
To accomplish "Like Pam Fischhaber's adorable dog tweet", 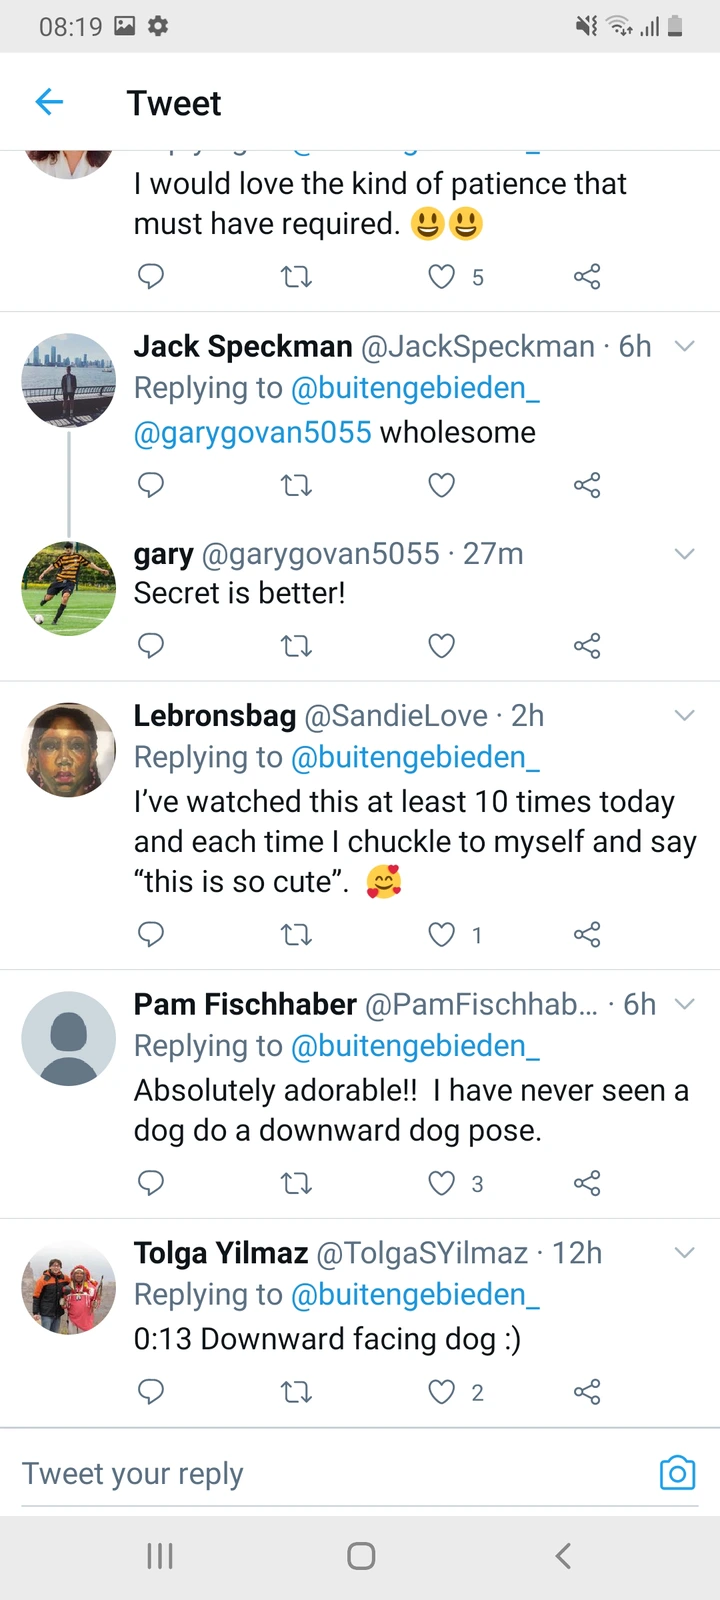I will [441, 1184].
